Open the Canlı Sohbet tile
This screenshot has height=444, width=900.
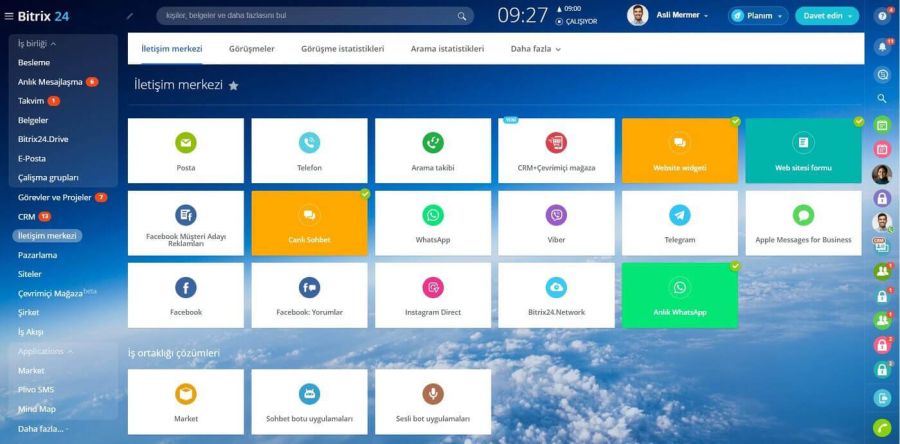click(x=309, y=223)
